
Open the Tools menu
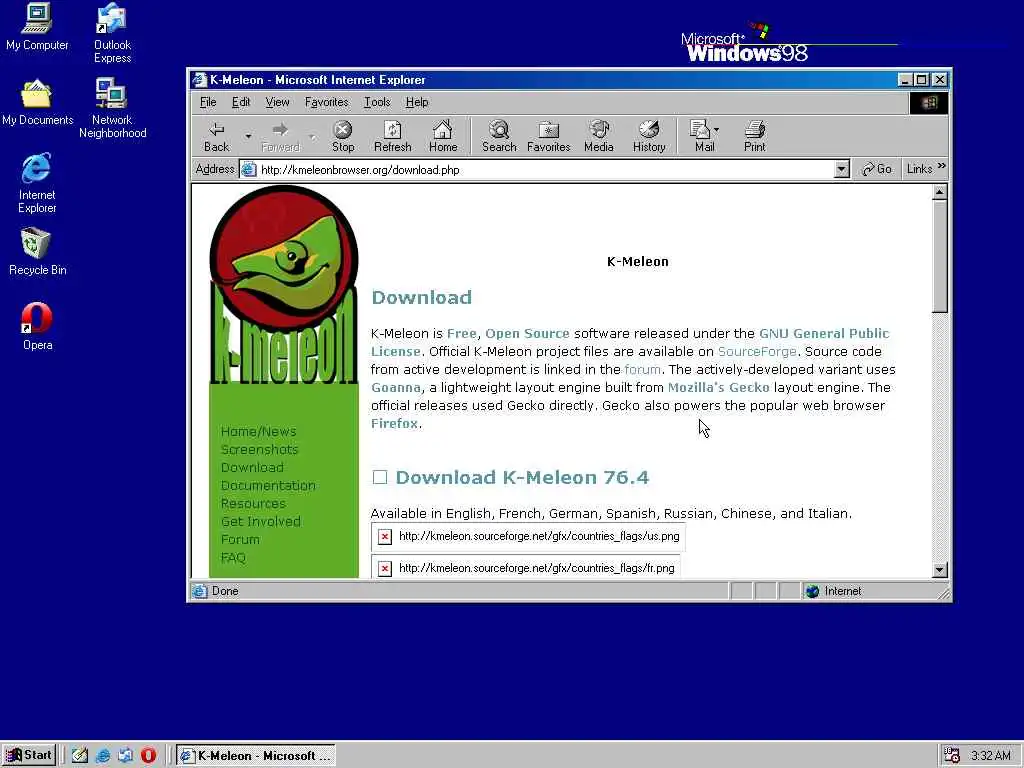coord(377,102)
